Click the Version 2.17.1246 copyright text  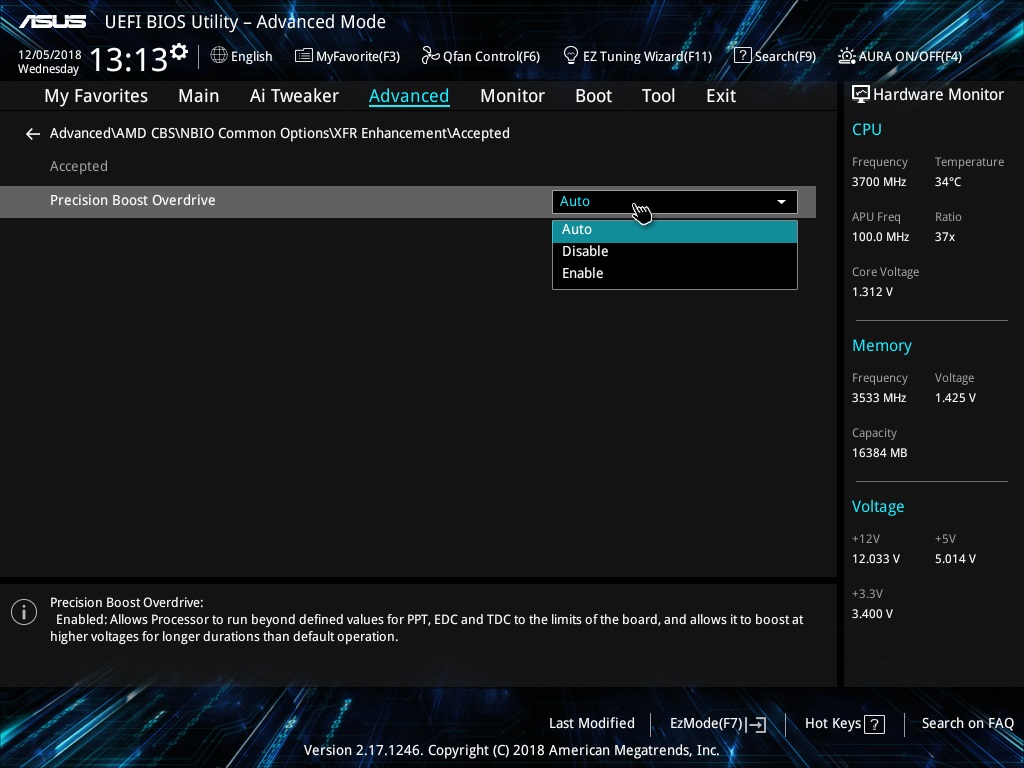pyautogui.click(x=511, y=750)
